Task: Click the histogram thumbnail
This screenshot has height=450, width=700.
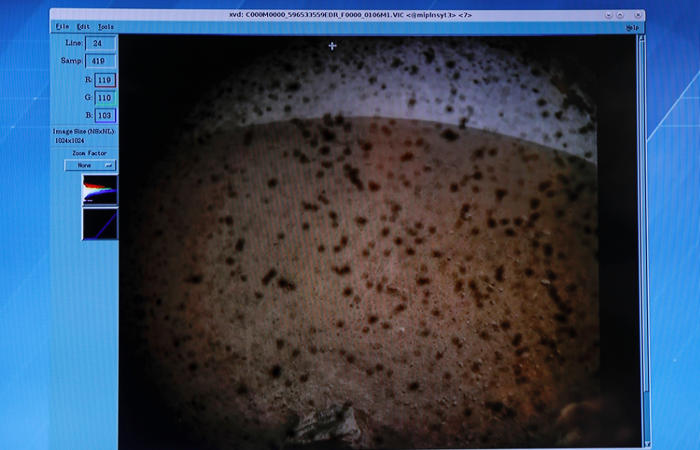Action: [x=99, y=189]
